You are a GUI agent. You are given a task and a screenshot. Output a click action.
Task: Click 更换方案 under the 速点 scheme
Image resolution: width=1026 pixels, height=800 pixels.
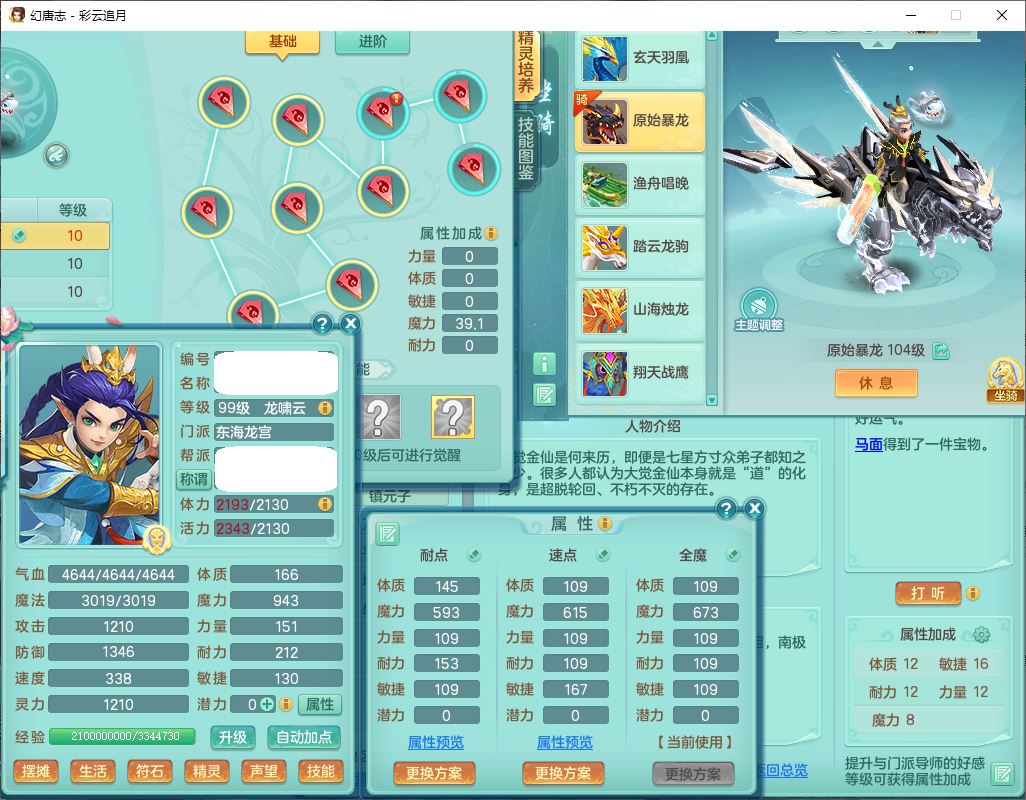click(x=563, y=773)
